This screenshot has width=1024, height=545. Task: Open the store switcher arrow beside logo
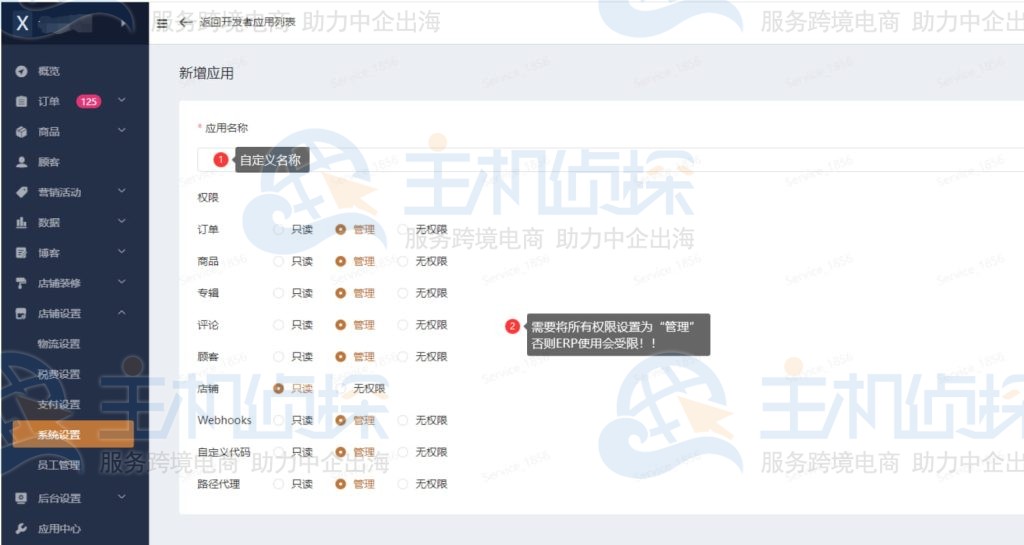(123, 23)
